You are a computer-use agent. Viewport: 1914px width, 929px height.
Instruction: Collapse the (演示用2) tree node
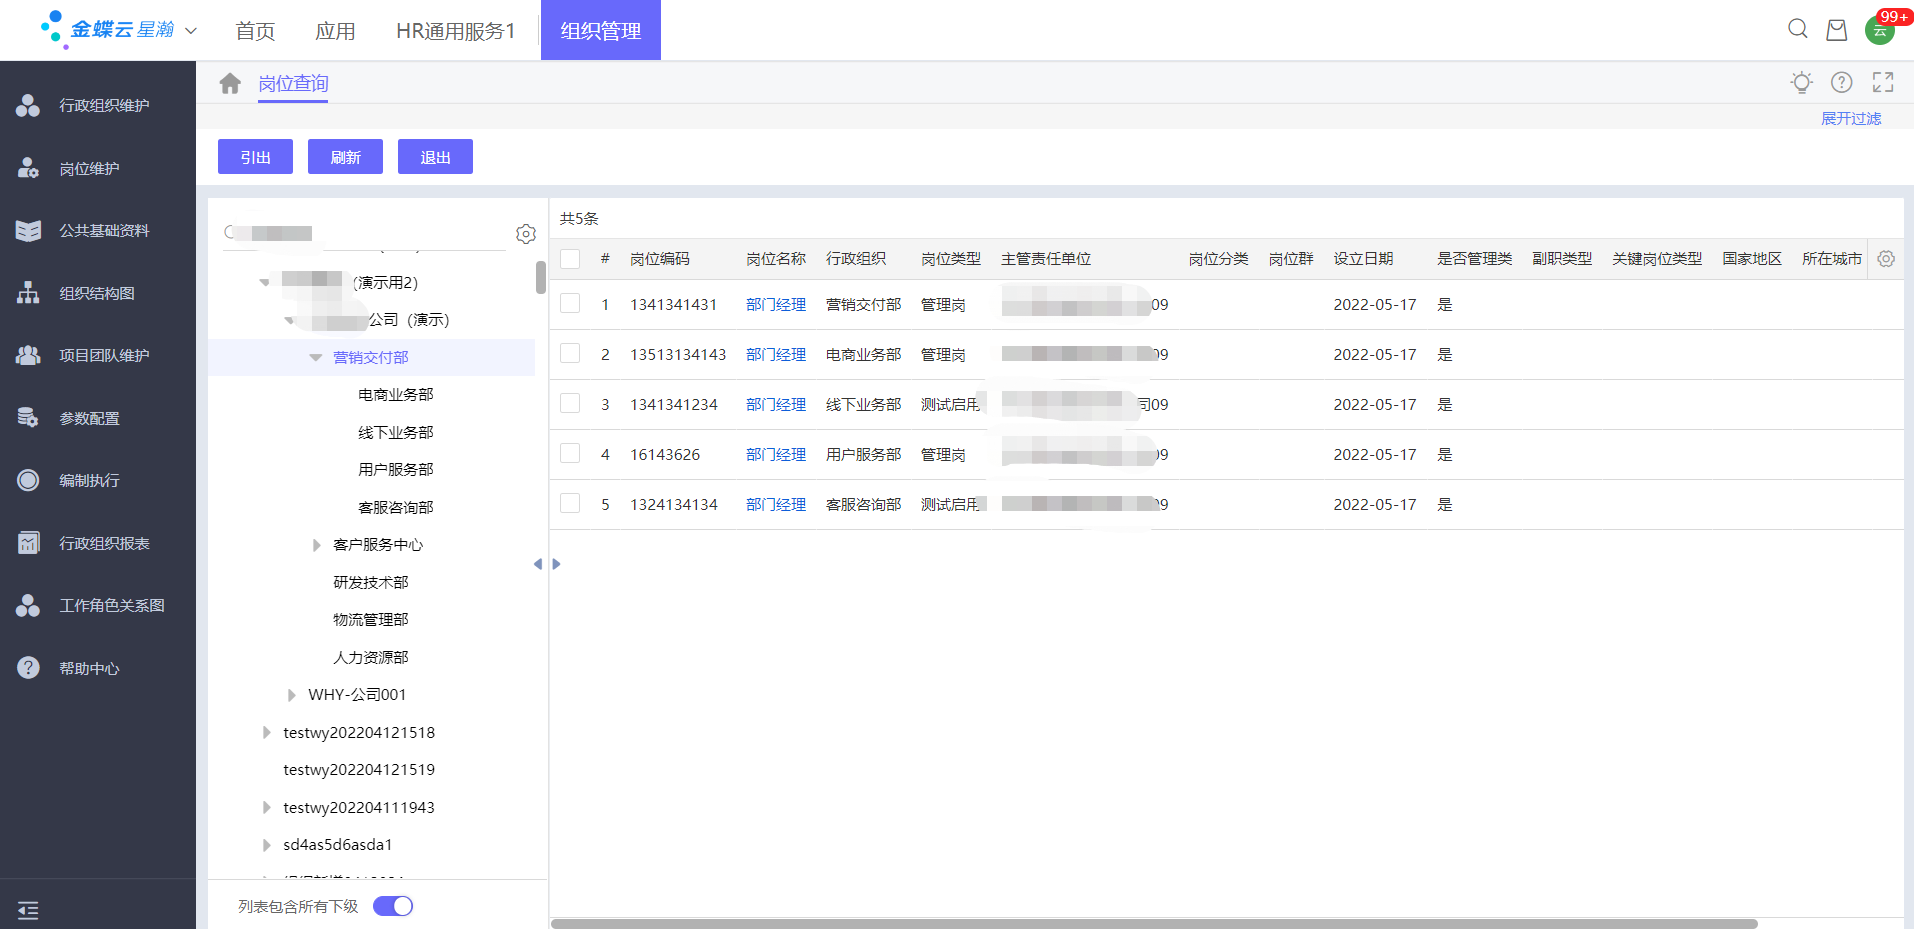coord(264,282)
